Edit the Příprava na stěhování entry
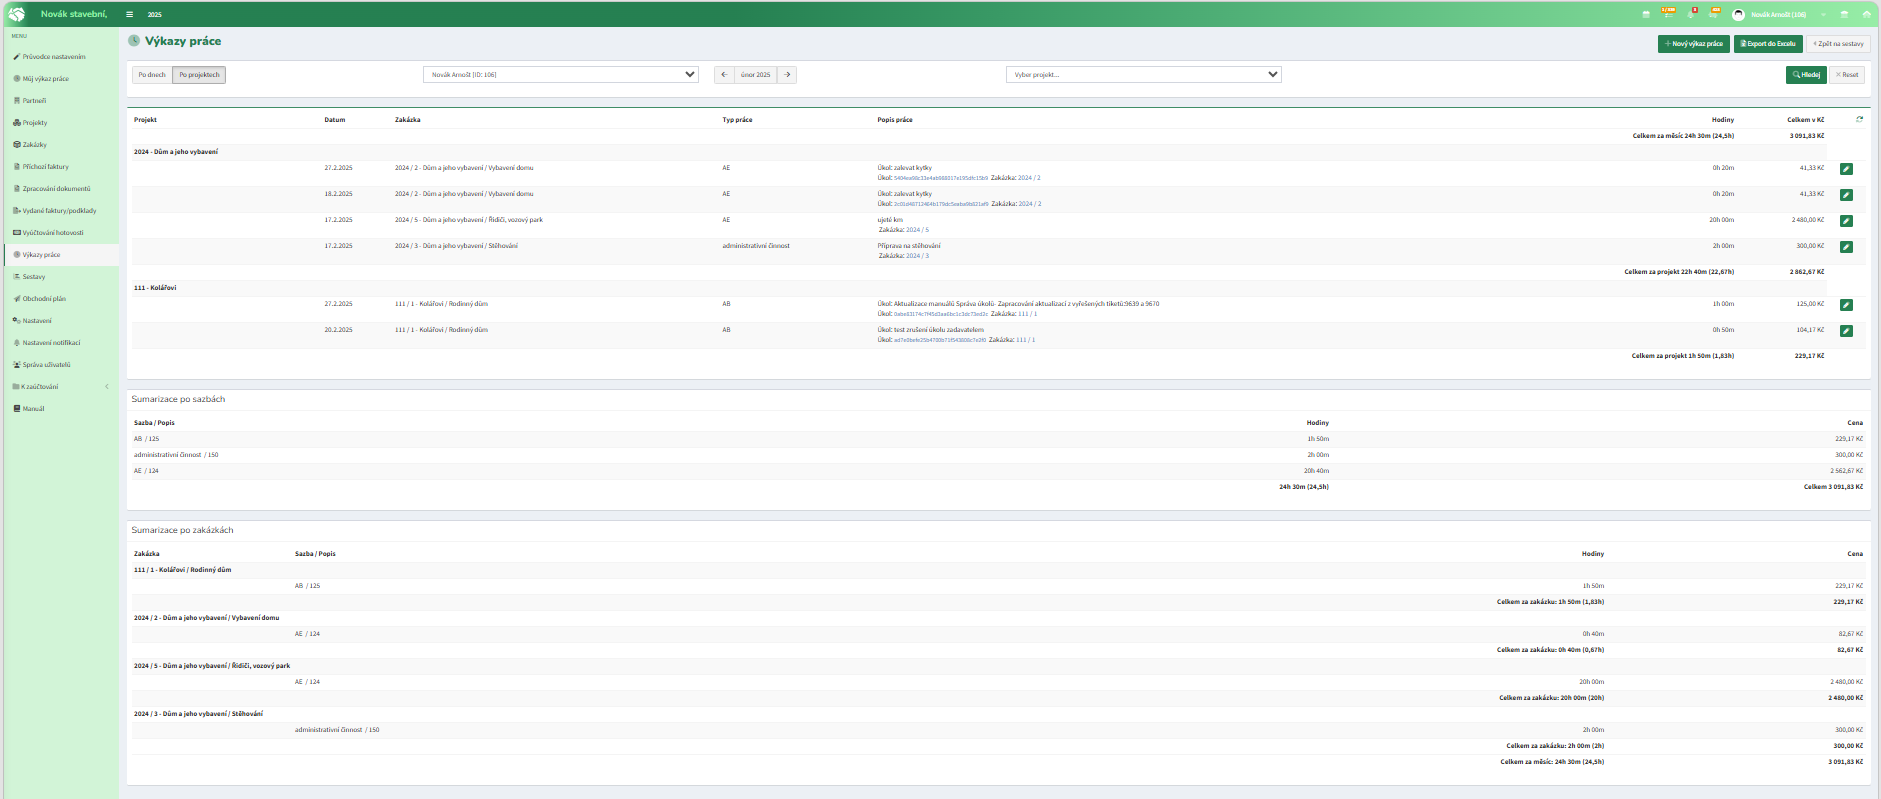This screenshot has width=1881, height=799. pos(1846,247)
